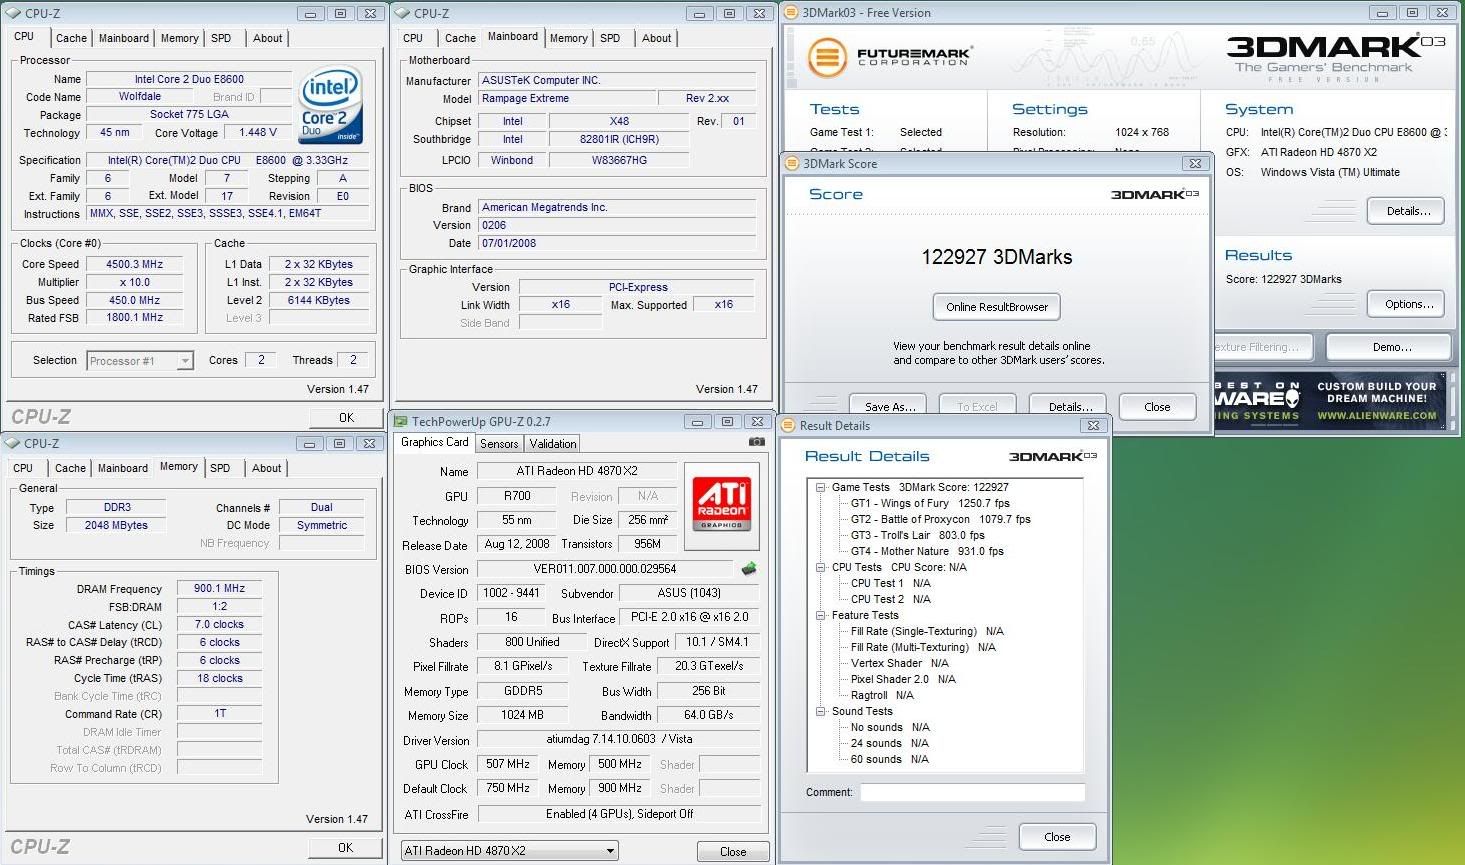Select the Vertex Shader result row
The width and height of the screenshot is (1465, 865).
(x=899, y=664)
